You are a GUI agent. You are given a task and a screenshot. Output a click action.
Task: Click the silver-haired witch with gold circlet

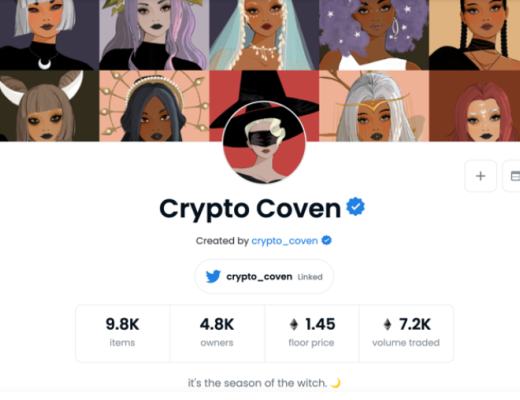(x=374, y=106)
